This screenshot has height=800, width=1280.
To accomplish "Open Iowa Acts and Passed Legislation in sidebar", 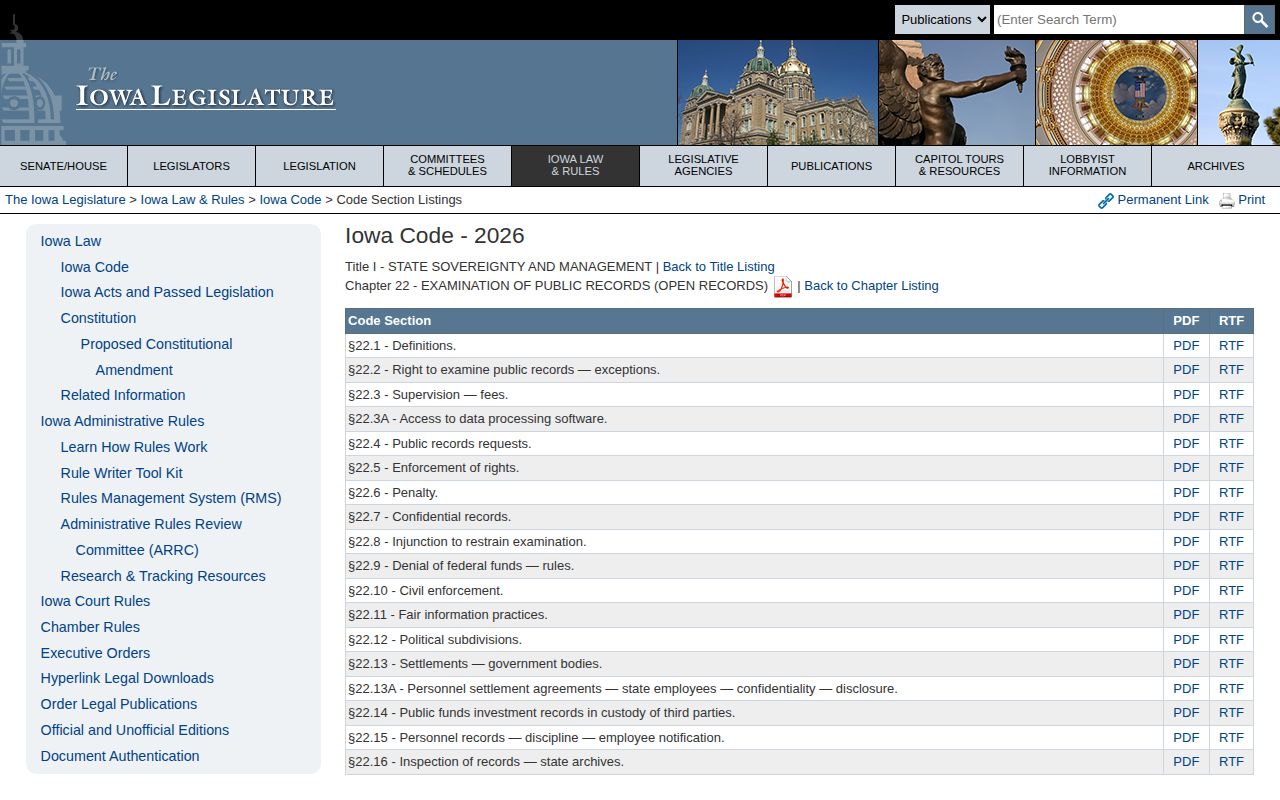I will [x=167, y=292].
